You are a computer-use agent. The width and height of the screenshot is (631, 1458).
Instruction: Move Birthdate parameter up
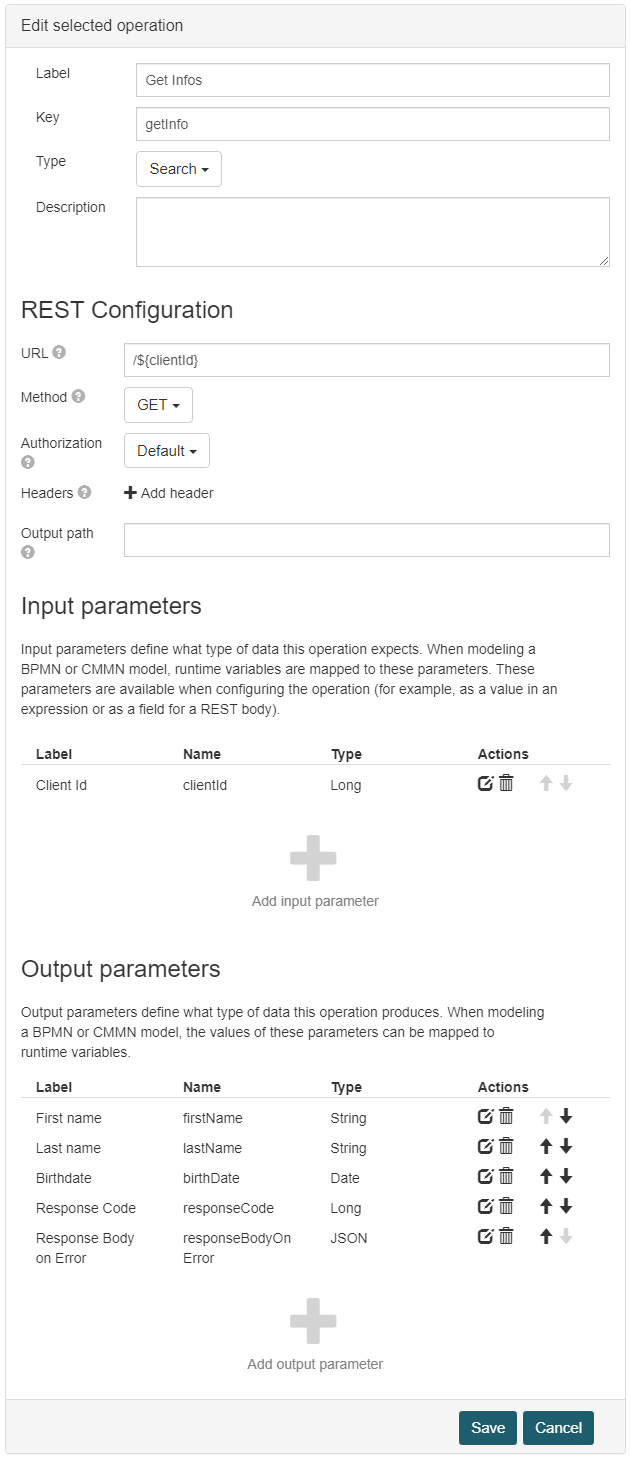coord(546,1177)
